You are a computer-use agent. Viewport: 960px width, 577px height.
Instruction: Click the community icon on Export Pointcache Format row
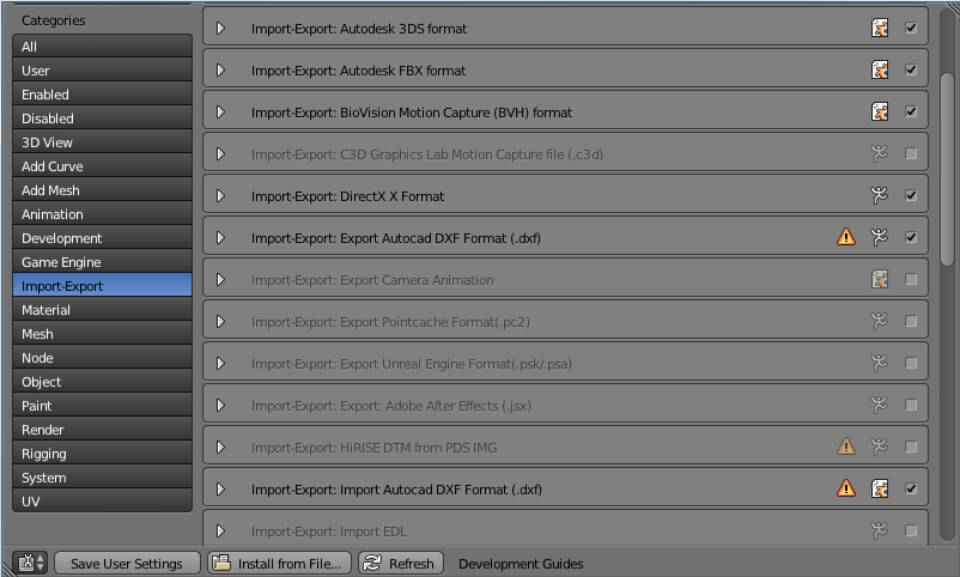879,321
